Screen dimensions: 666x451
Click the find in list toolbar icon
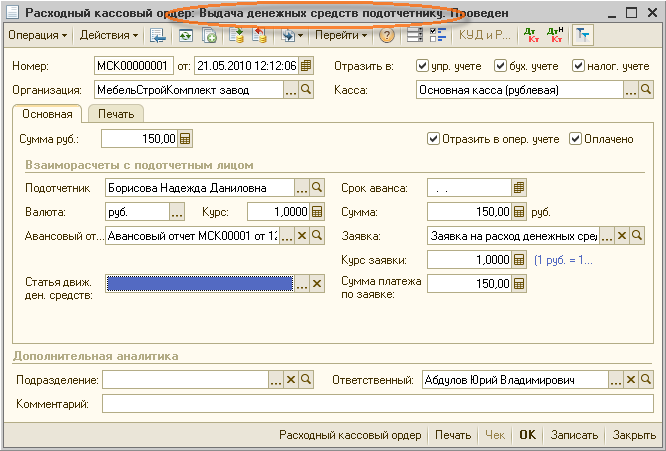(x=158, y=35)
